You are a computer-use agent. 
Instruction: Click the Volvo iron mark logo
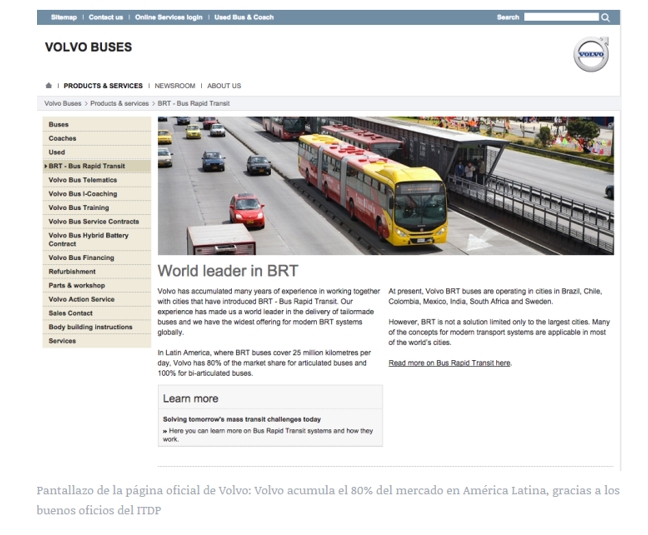[x=590, y=54]
